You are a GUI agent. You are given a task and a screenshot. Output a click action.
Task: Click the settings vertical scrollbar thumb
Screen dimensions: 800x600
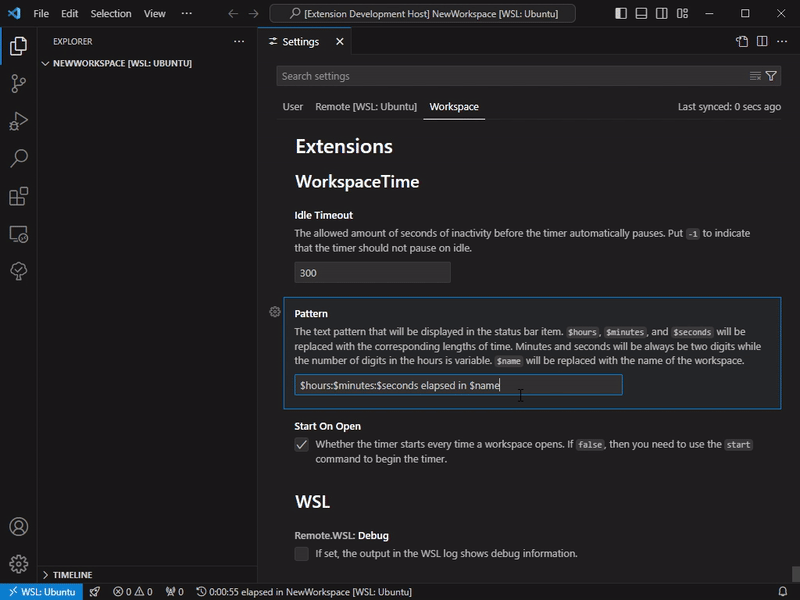[x=795, y=574]
